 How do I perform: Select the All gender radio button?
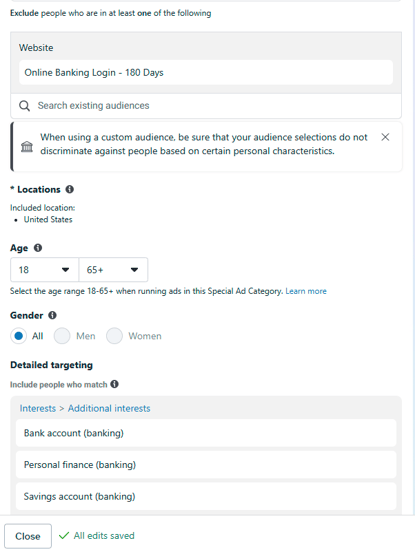point(18,336)
